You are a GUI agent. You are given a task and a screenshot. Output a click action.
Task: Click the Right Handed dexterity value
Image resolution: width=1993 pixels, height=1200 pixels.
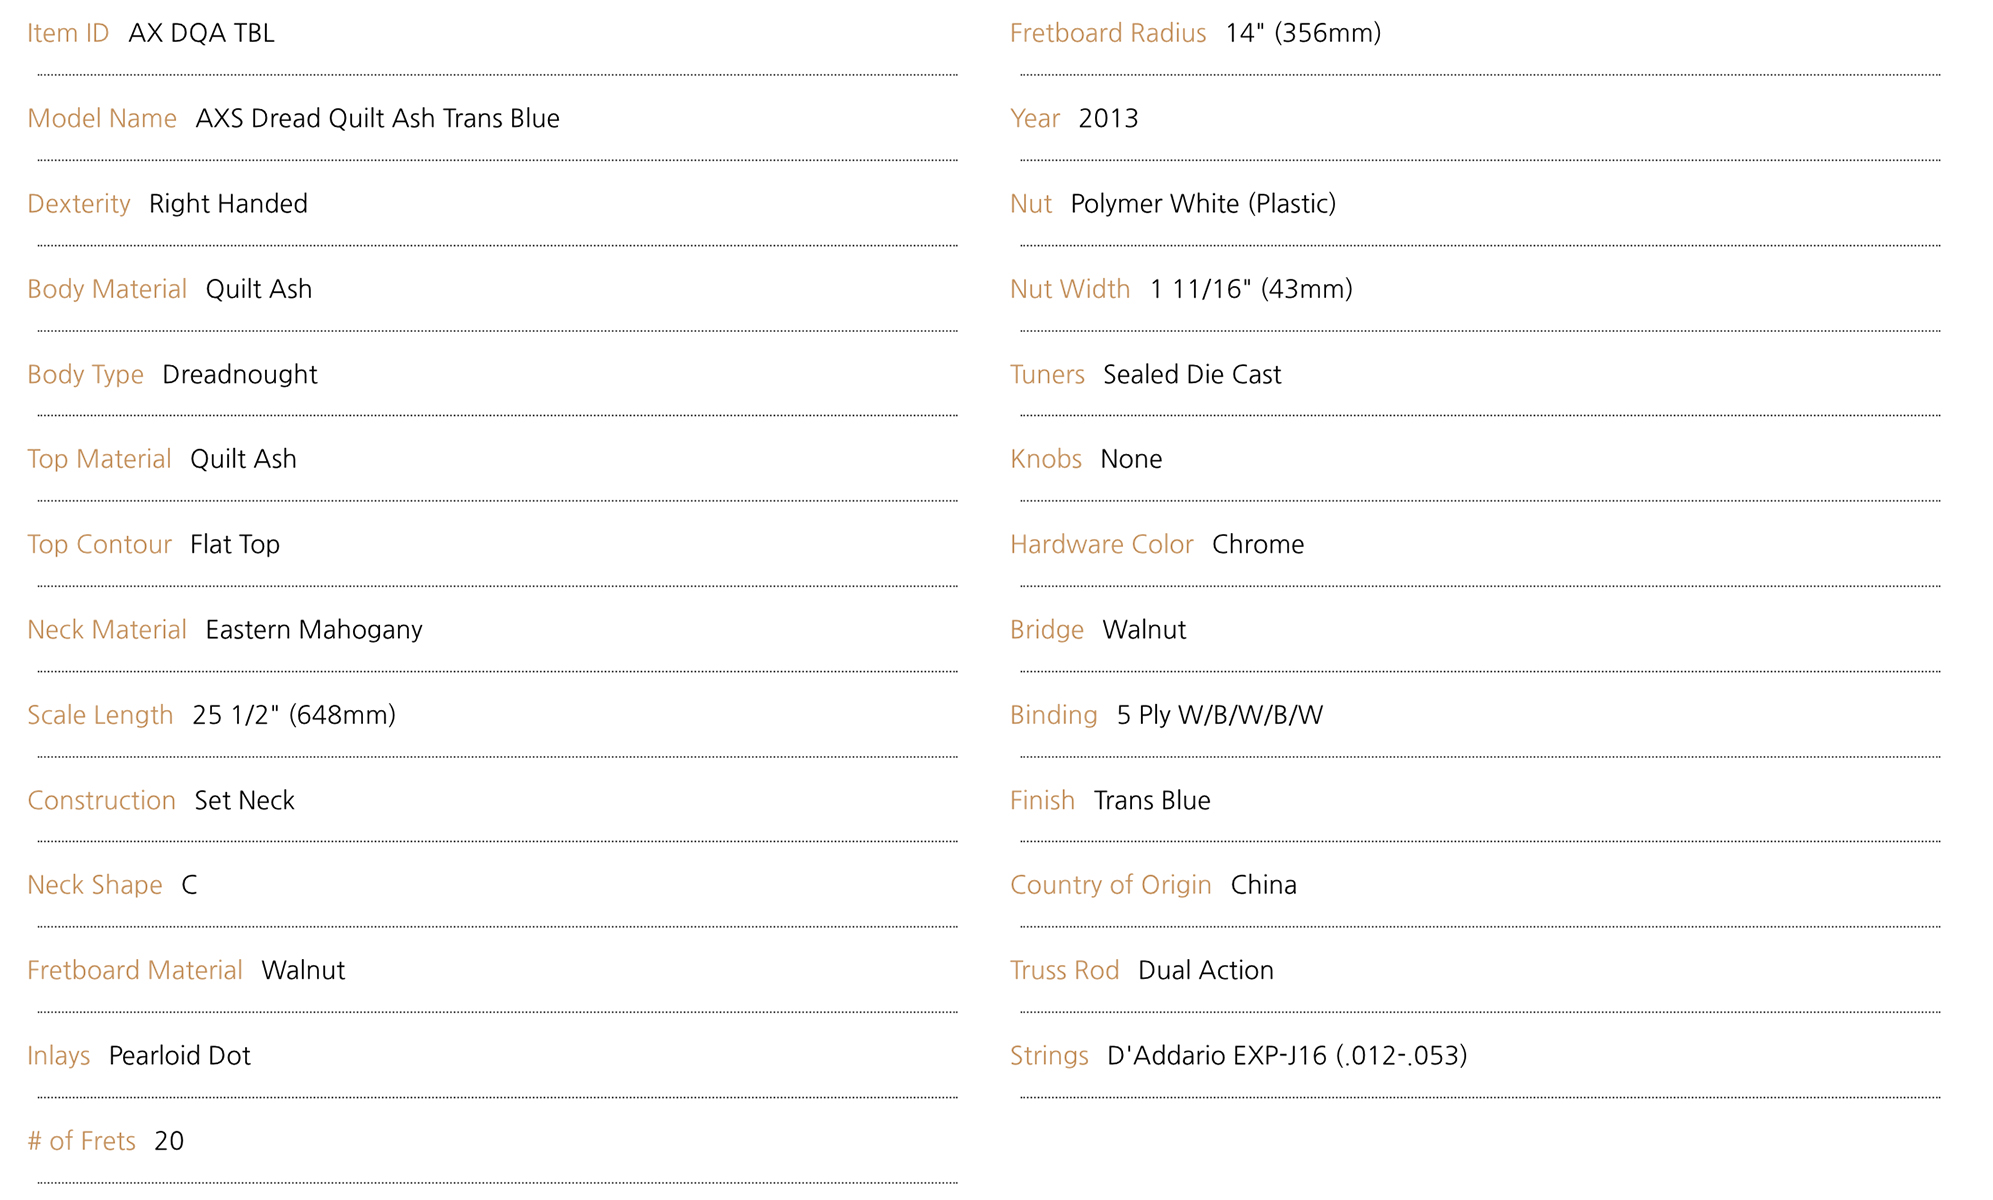228,204
